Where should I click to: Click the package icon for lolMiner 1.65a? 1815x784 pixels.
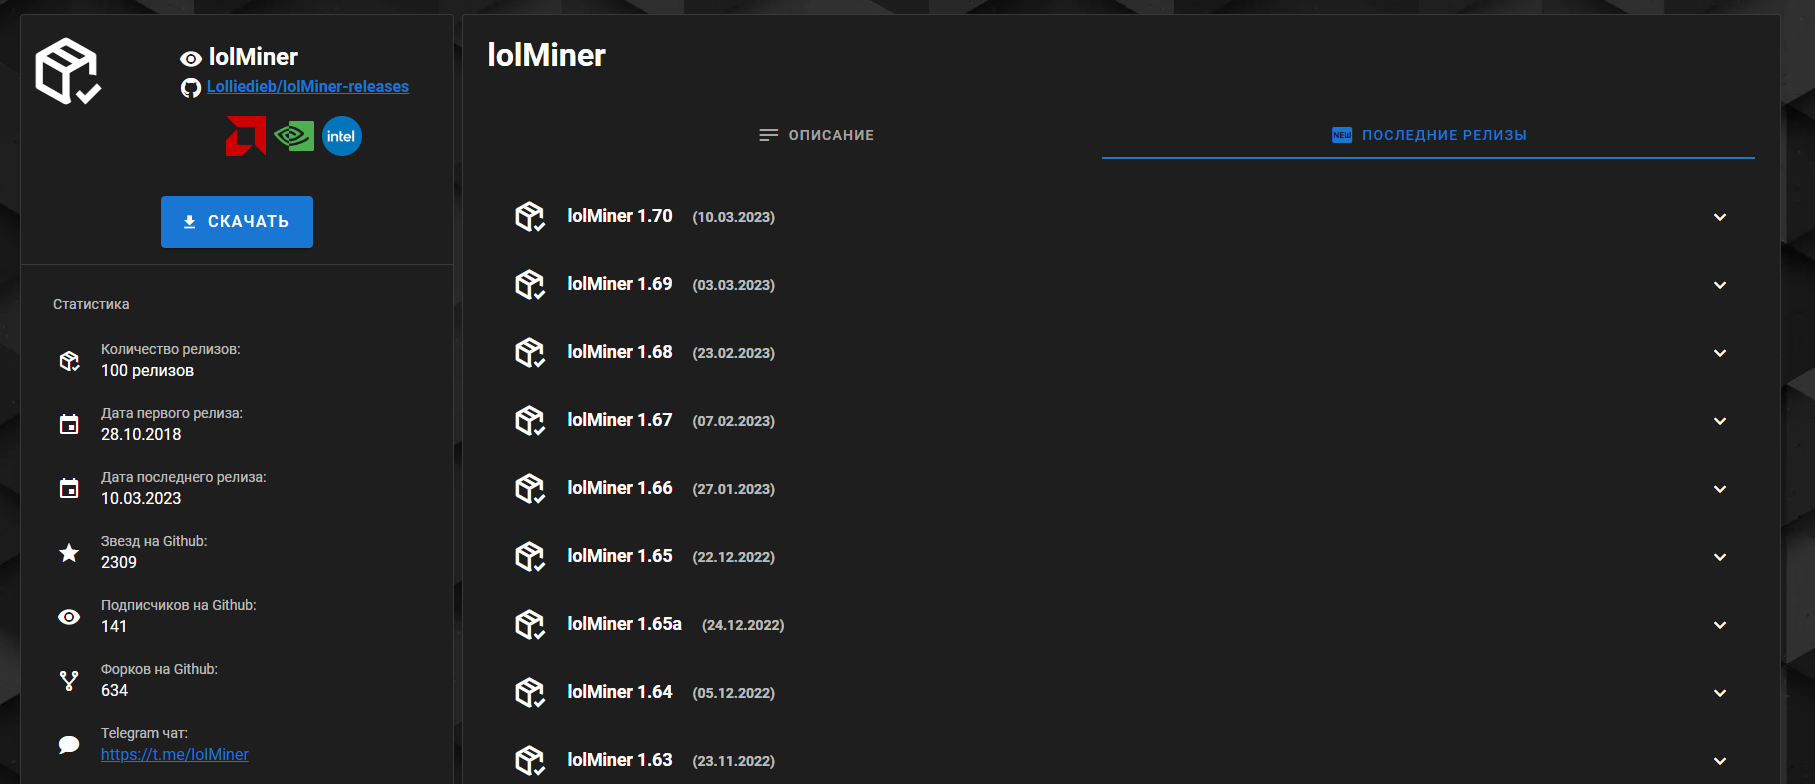click(530, 625)
